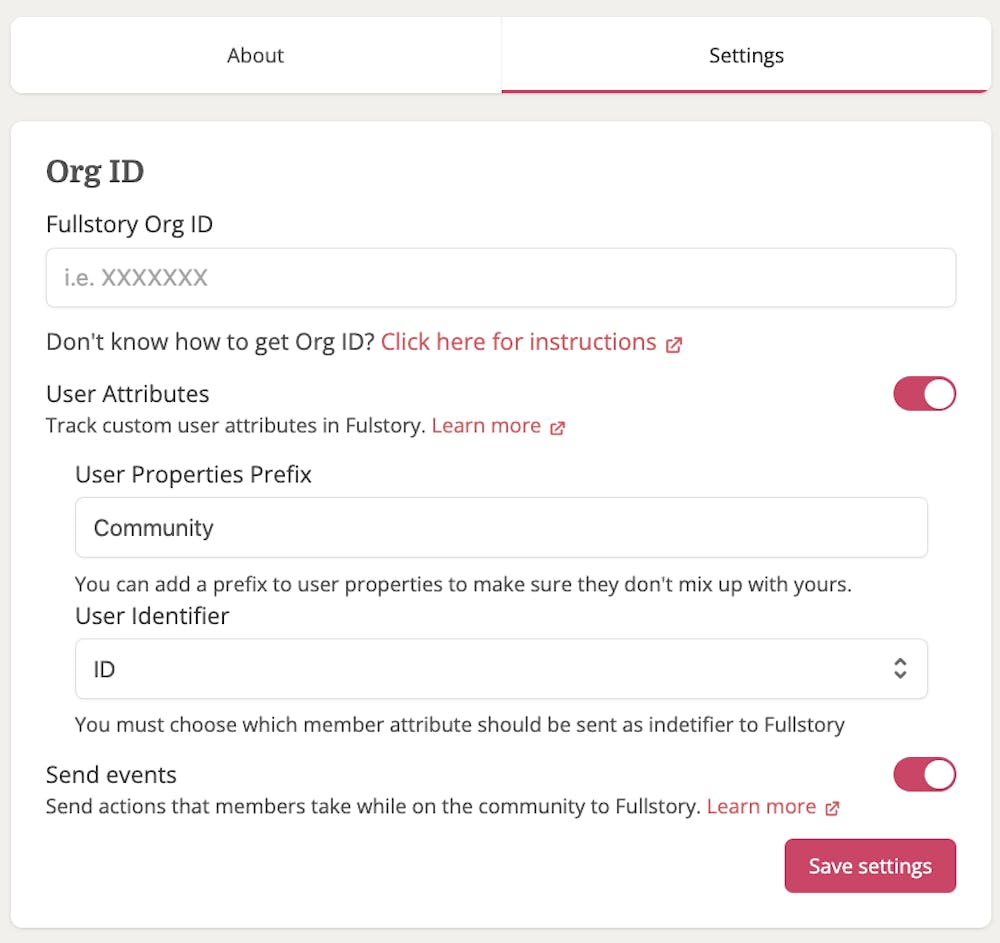1000x943 pixels.
Task: Focus the Fullstory Org ID input field
Action: coord(500,278)
